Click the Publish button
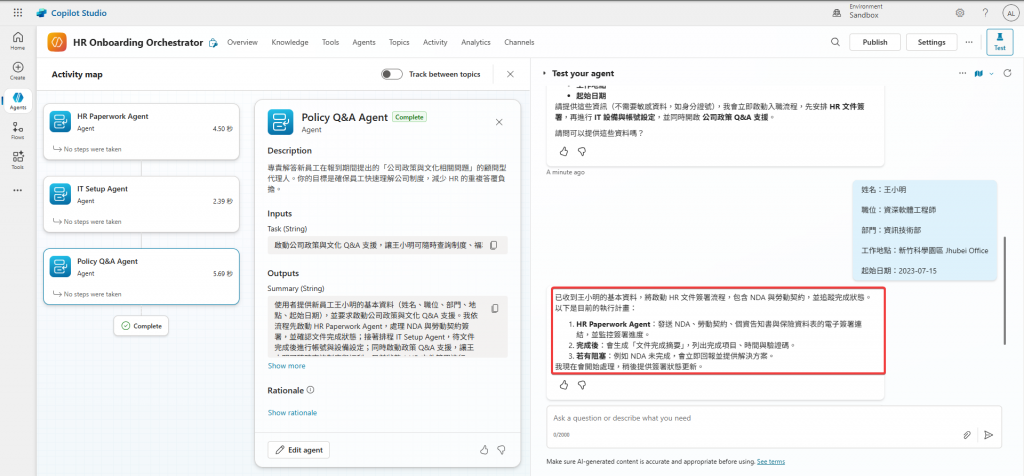Viewport: 1024px width, 476px height. point(874,42)
